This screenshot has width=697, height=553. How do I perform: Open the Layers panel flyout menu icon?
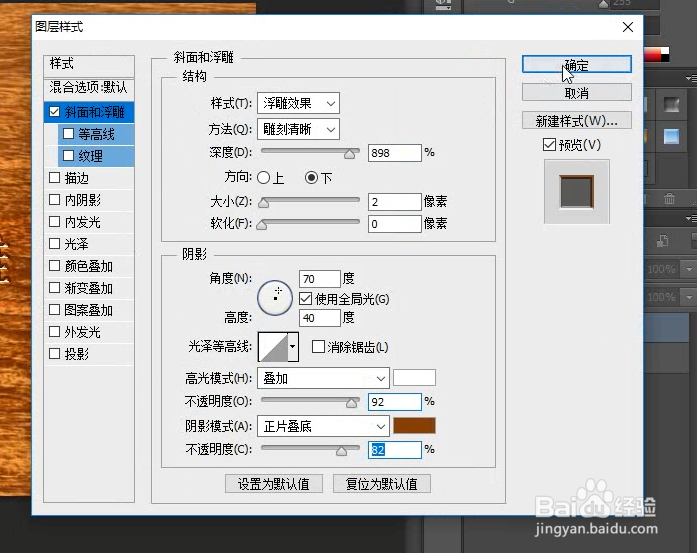click(691, 218)
